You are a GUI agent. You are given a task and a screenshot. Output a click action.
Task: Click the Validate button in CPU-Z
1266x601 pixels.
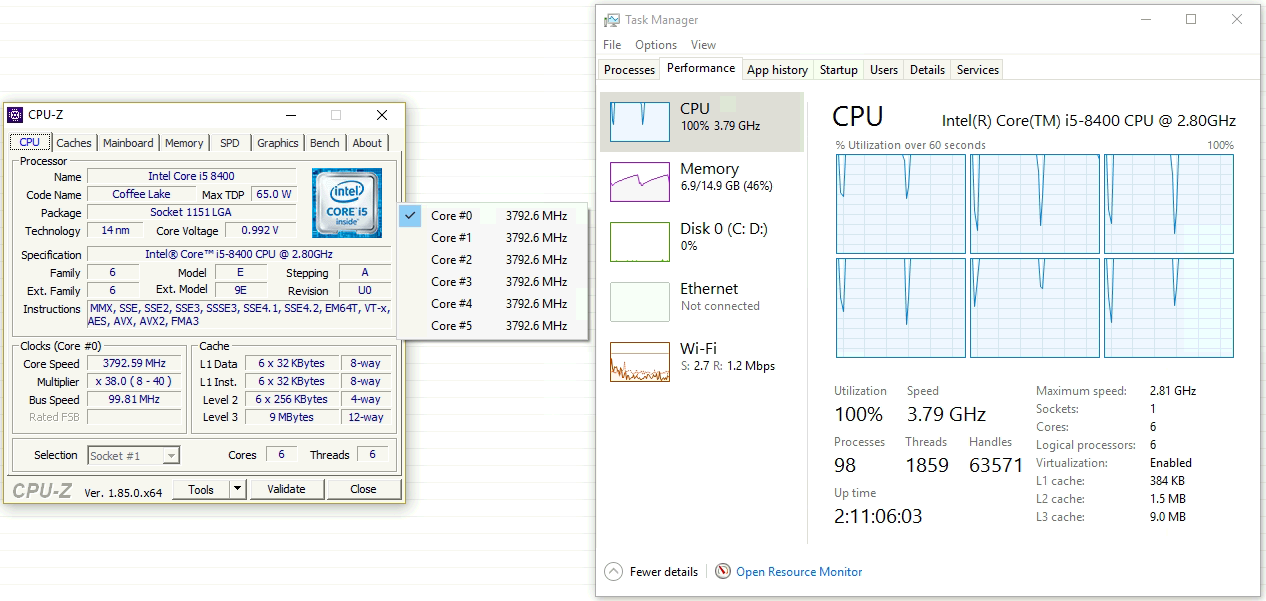(286, 489)
